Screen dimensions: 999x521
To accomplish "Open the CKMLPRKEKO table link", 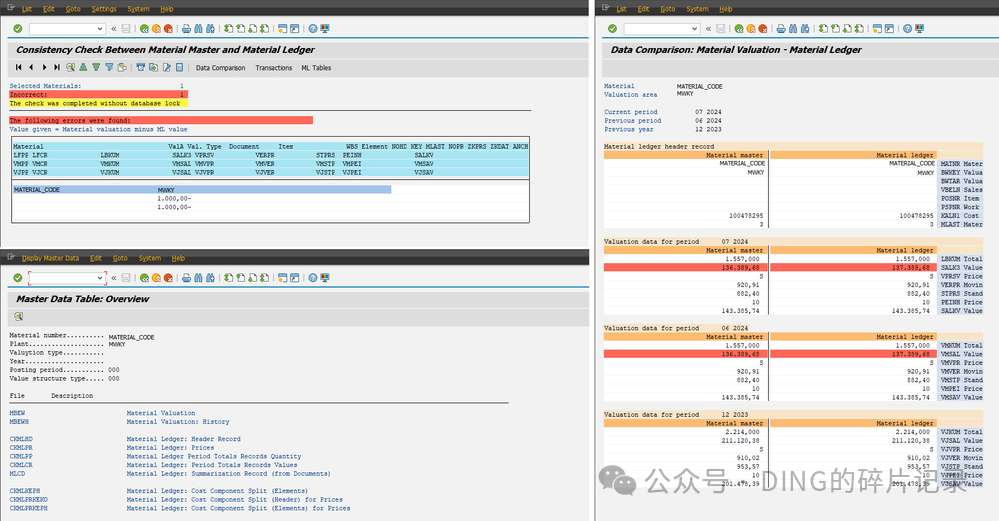I will pos(29,500).
